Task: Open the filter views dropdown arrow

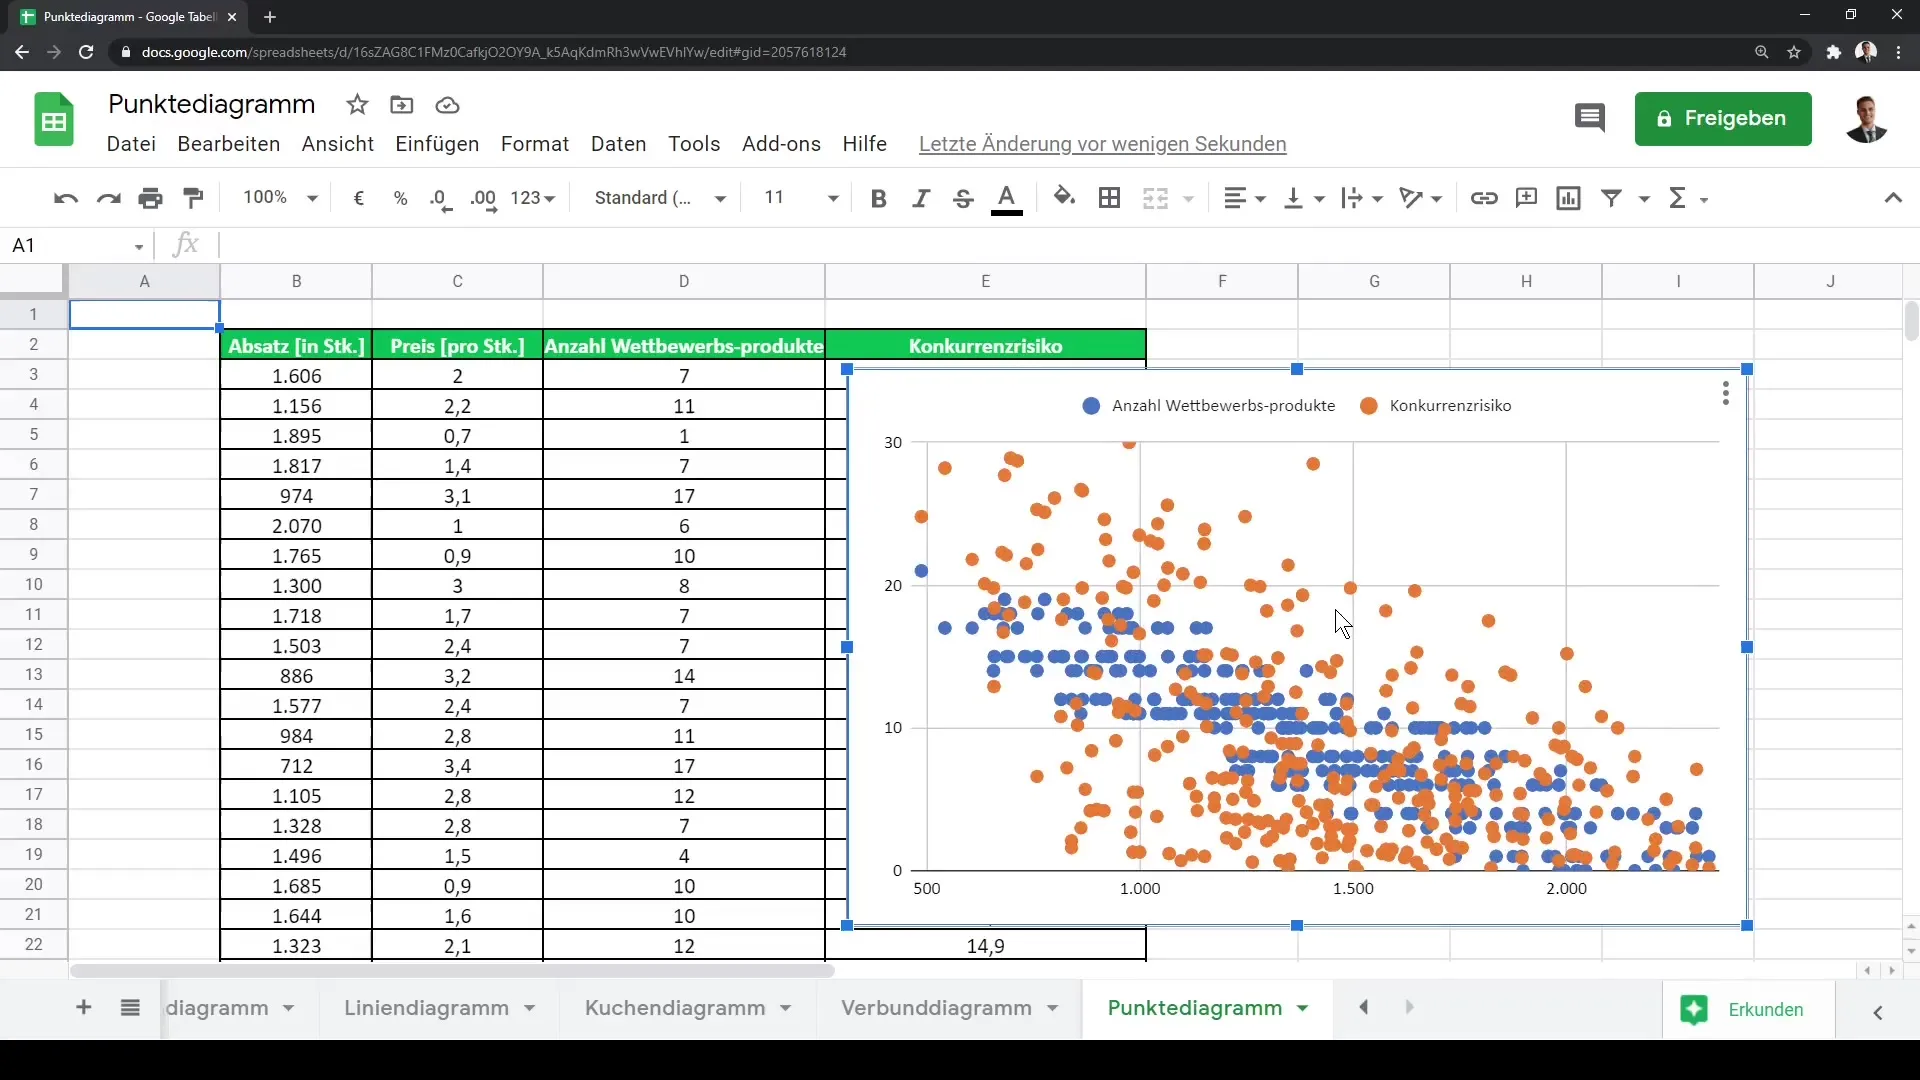Action: click(x=1644, y=199)
